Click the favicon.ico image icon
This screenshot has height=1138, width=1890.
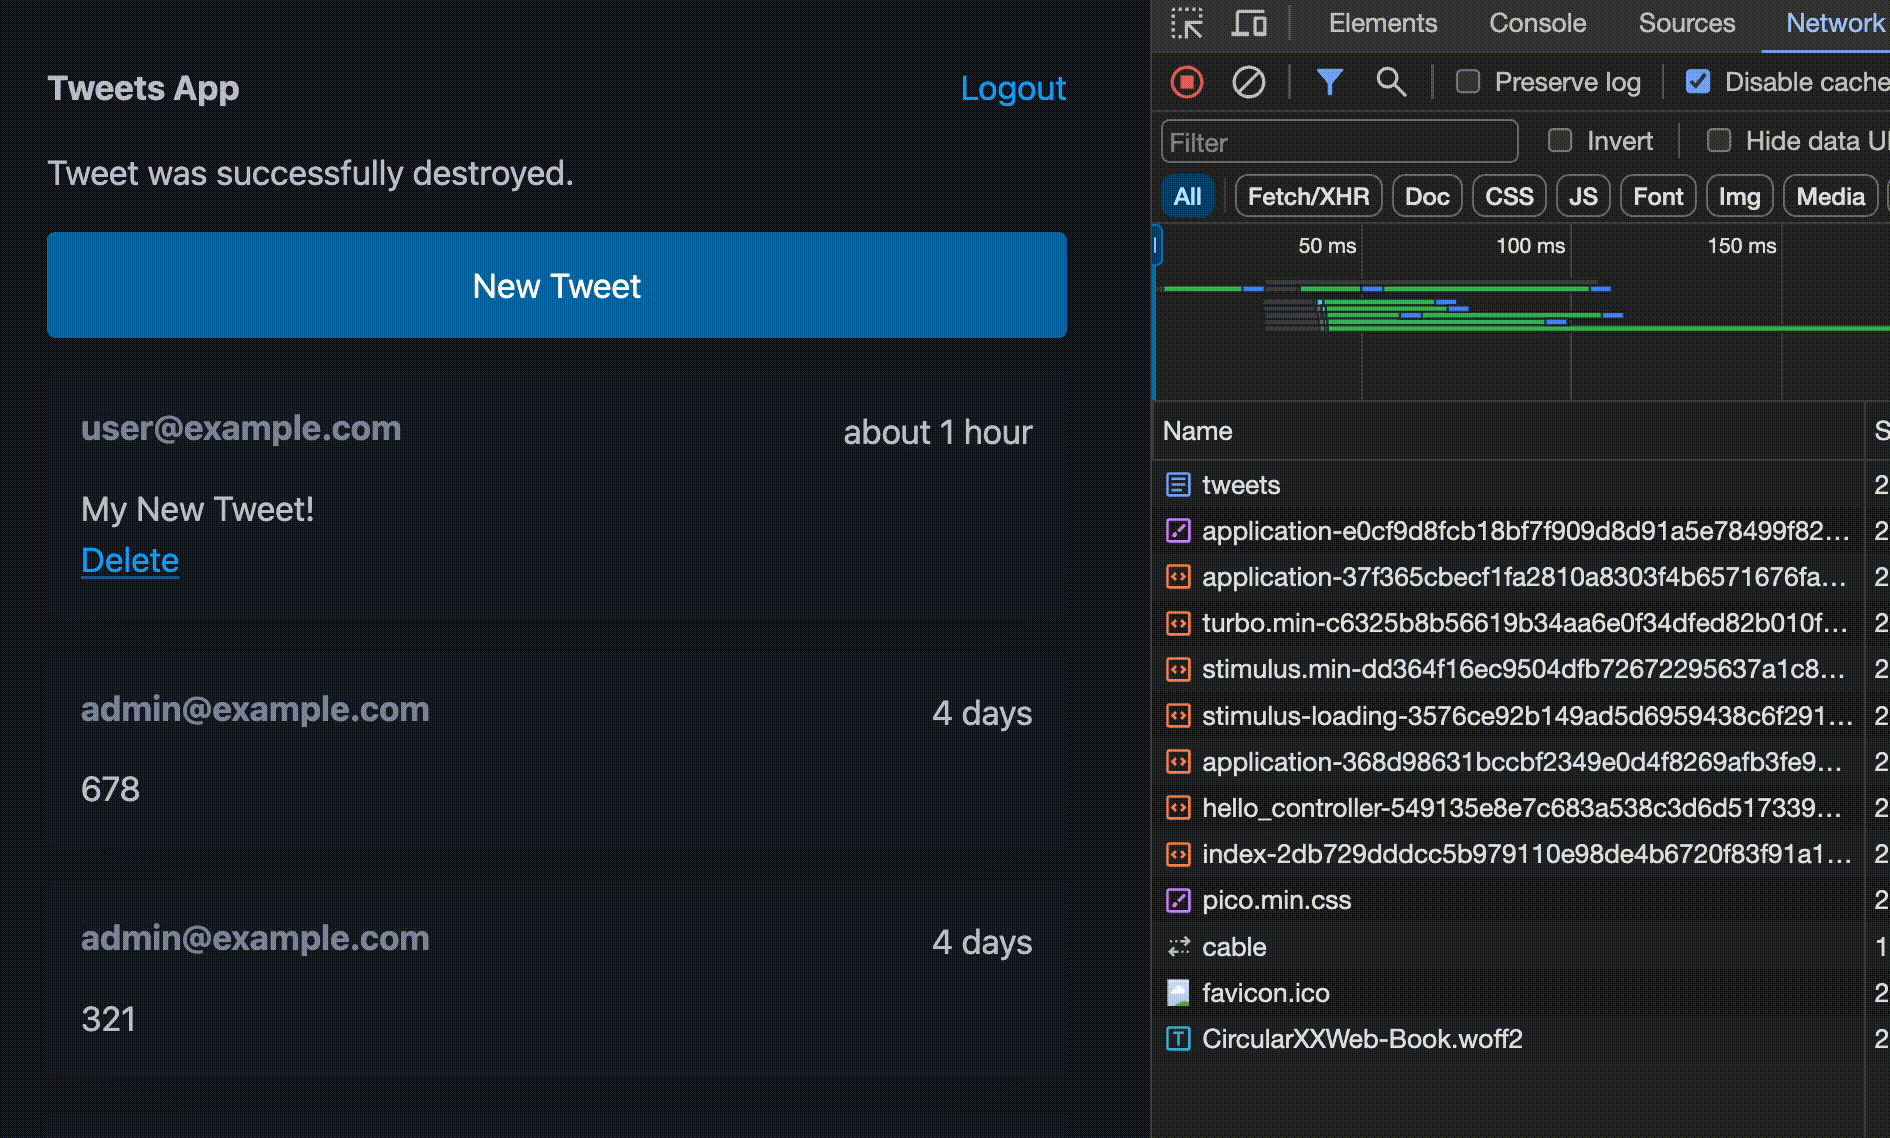pyautogui.click(x=1178, y=993)
